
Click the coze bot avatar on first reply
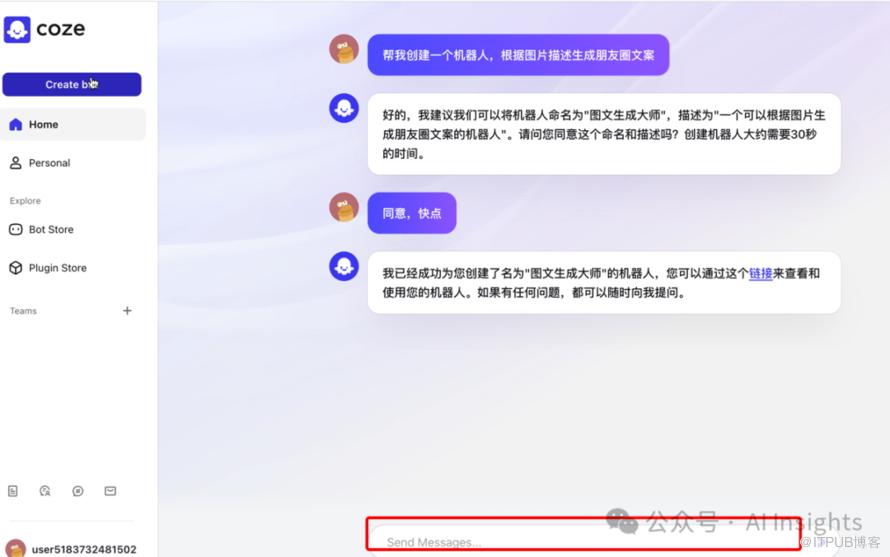point(344,108)
